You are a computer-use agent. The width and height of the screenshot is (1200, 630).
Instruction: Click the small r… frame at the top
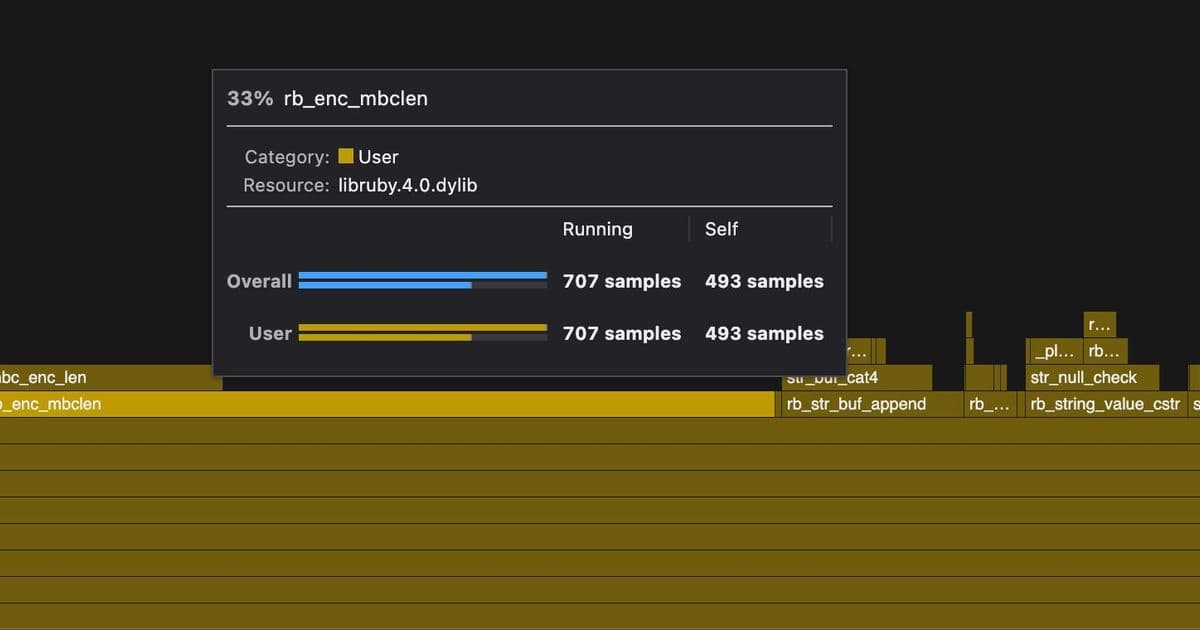(1098, 325)
